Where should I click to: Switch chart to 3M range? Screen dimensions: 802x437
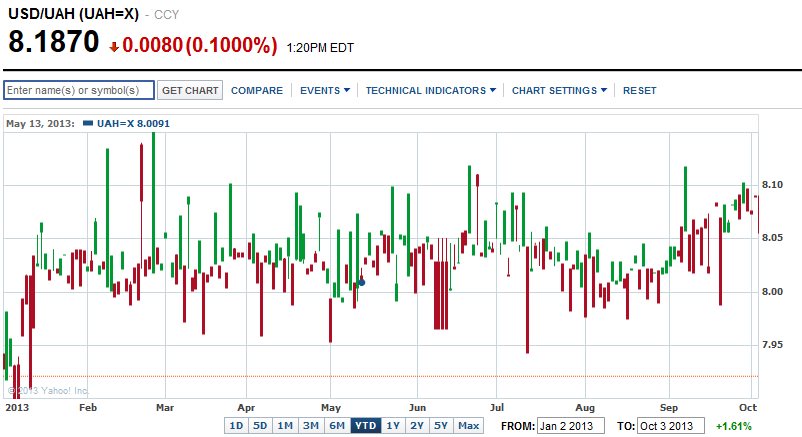coord(311,426)
